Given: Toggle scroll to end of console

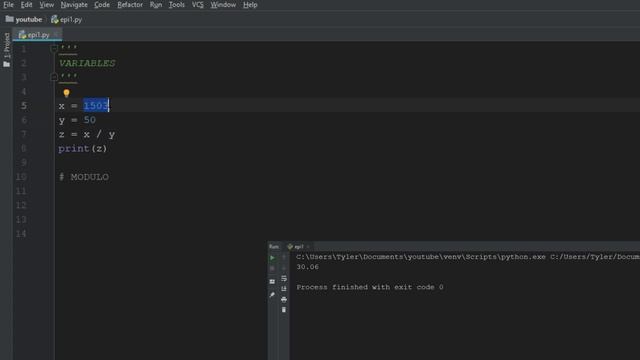Looking at the screenshot, I should coord(284,289).
